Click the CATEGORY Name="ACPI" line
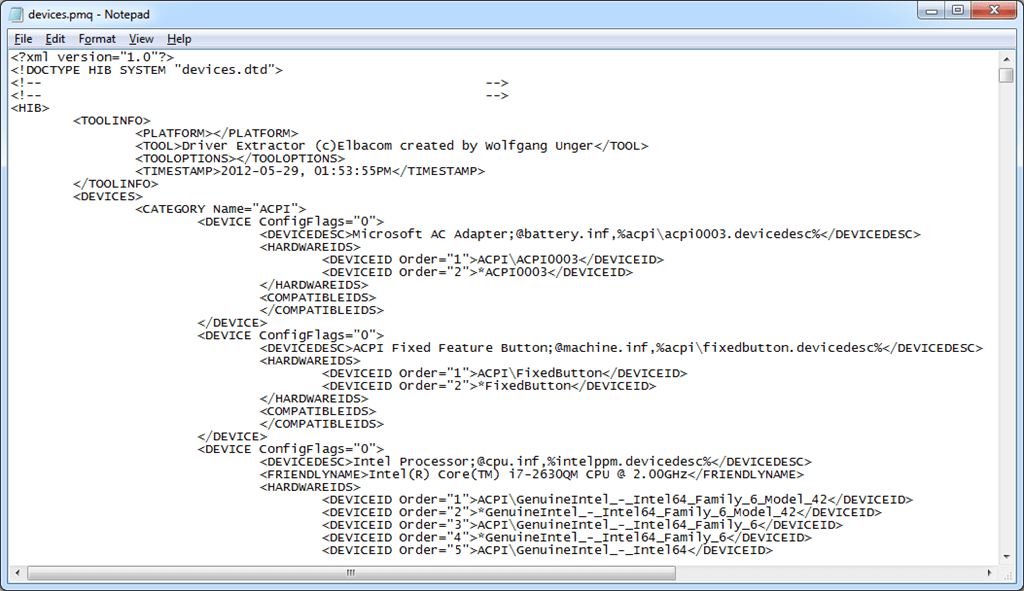 click(x=221, y=209)
